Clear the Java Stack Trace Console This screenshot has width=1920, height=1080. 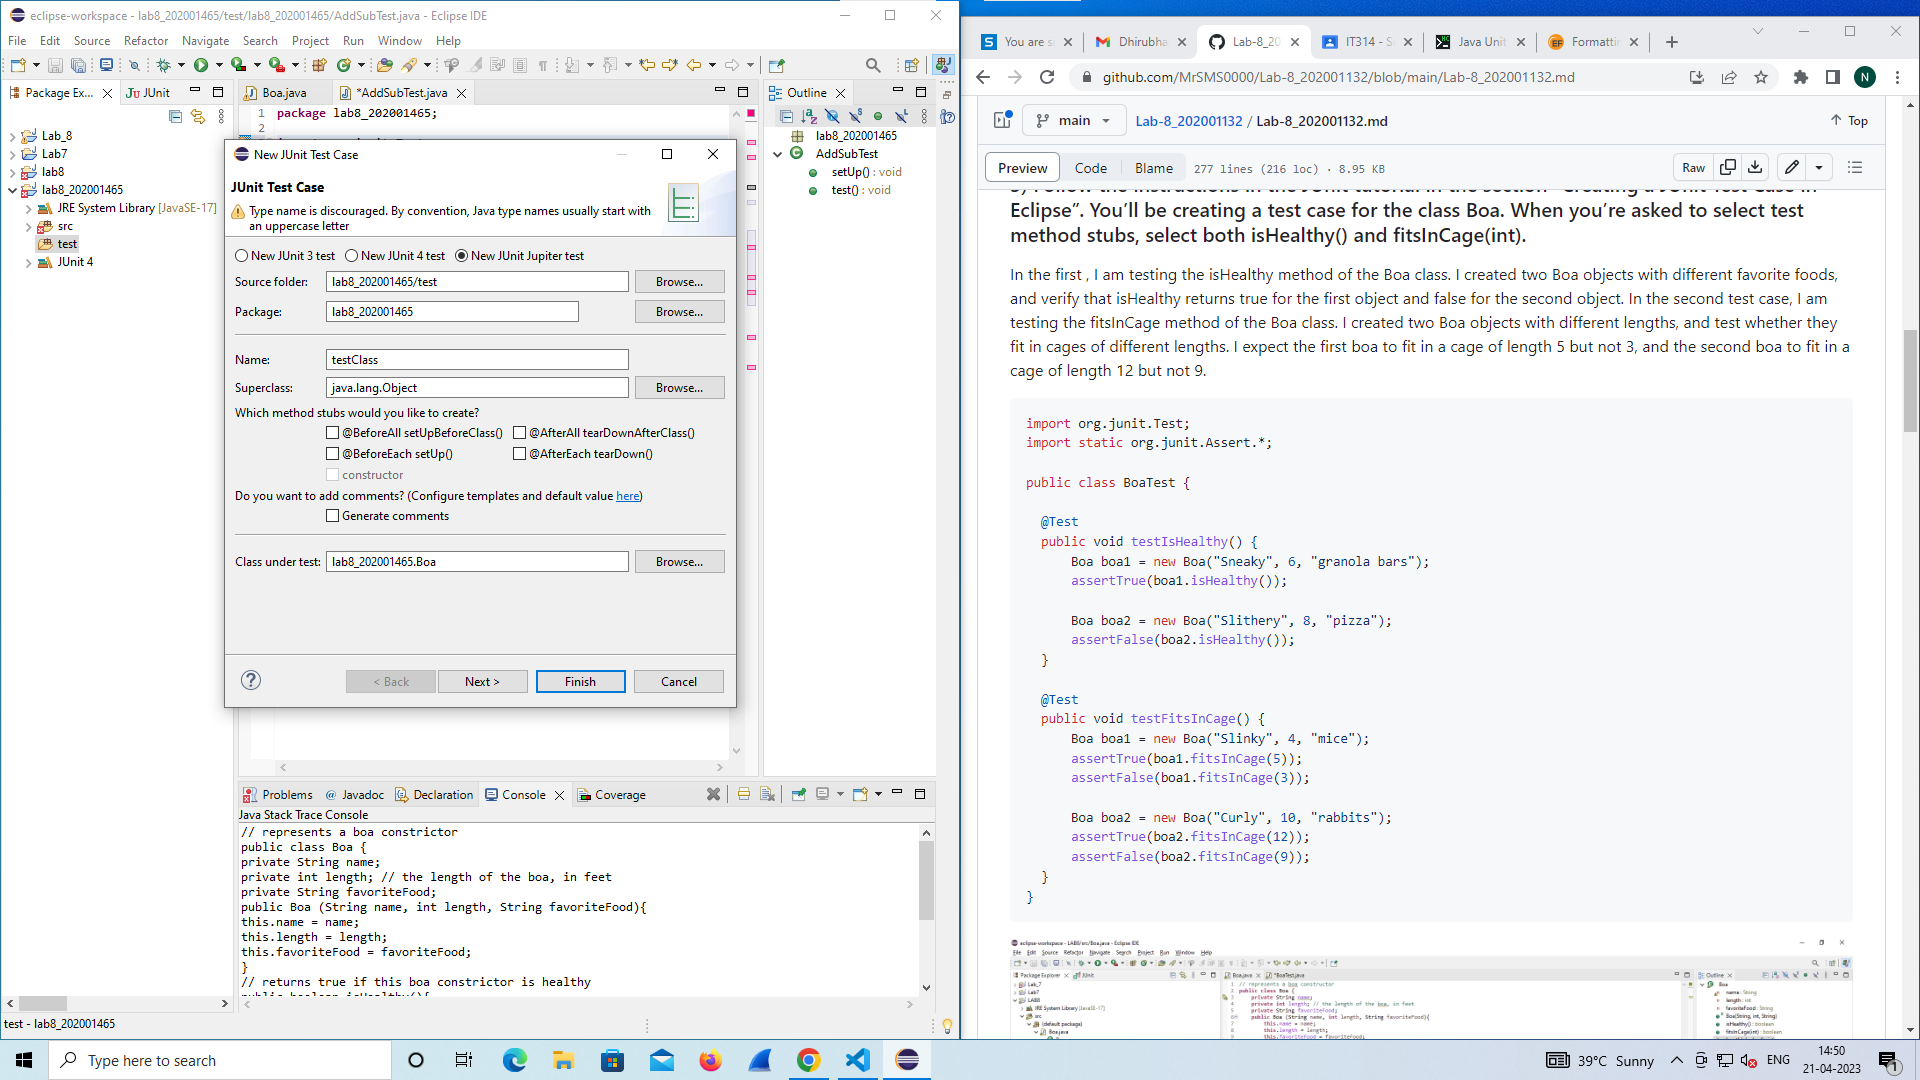point(713,793)
